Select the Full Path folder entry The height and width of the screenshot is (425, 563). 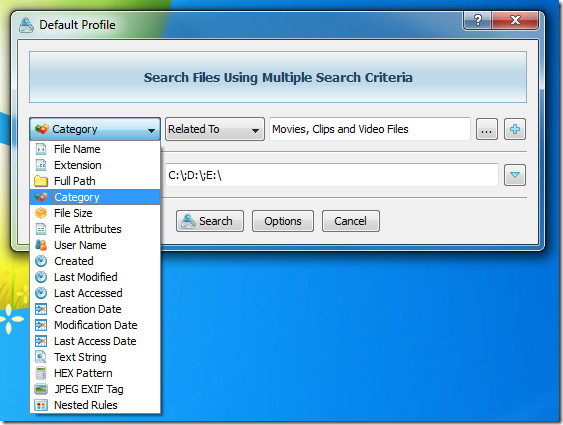(95, 181)
